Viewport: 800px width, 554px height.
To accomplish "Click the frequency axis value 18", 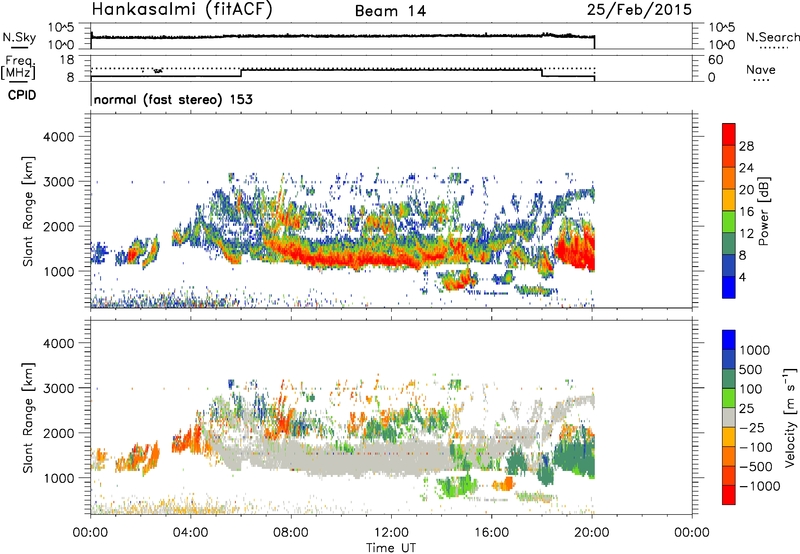I will (67, 59).
